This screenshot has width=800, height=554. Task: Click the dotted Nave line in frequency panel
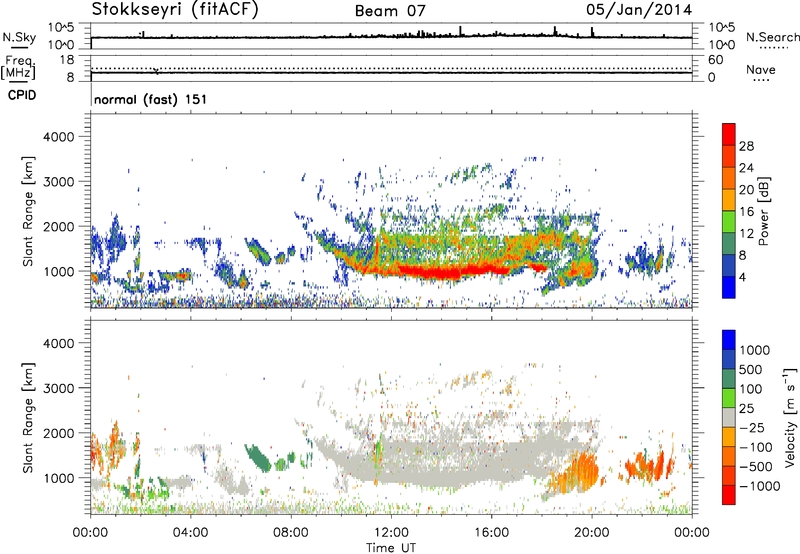click(x=392, y=68)
